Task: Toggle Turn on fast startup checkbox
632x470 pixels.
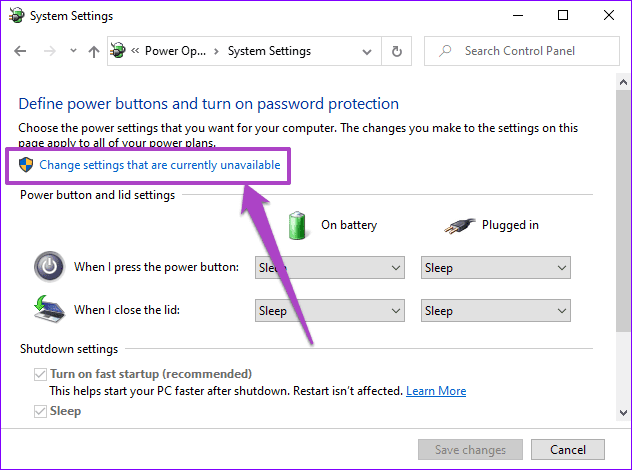Action: [x=40, y=374]
